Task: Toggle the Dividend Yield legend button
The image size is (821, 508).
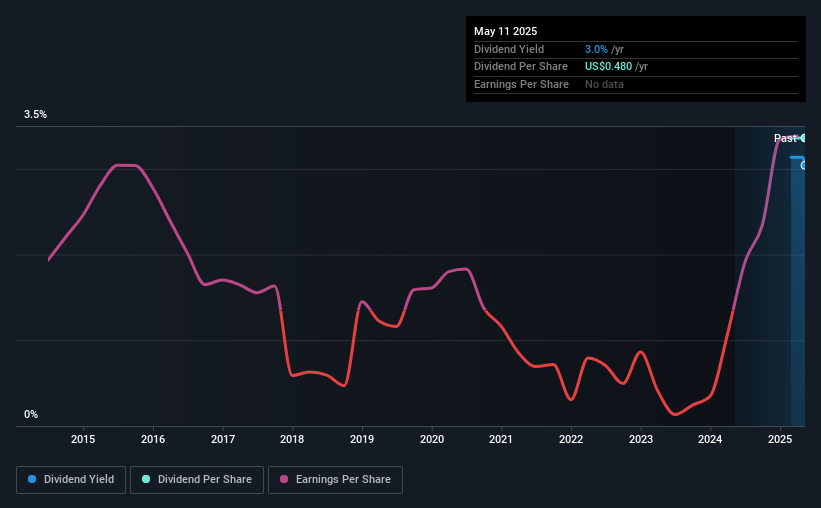Action: tap(71, 480)
